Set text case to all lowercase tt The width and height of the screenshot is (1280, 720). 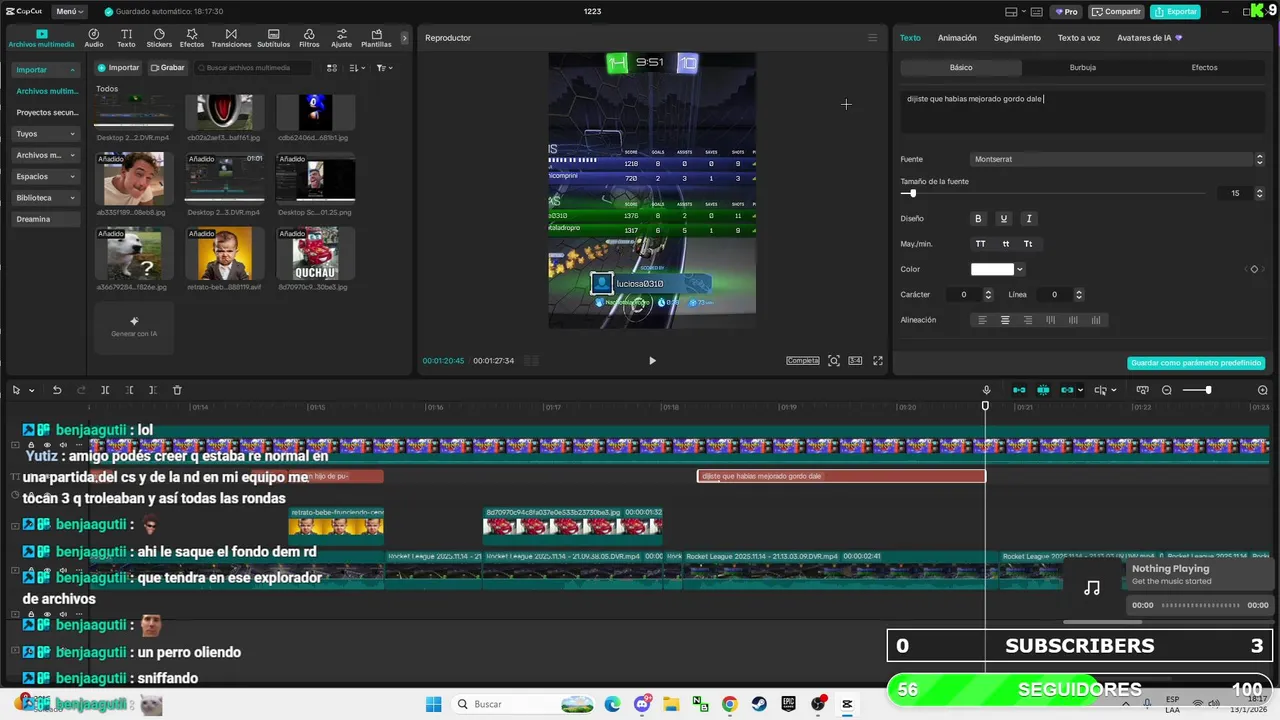(x=1005, y=244)
